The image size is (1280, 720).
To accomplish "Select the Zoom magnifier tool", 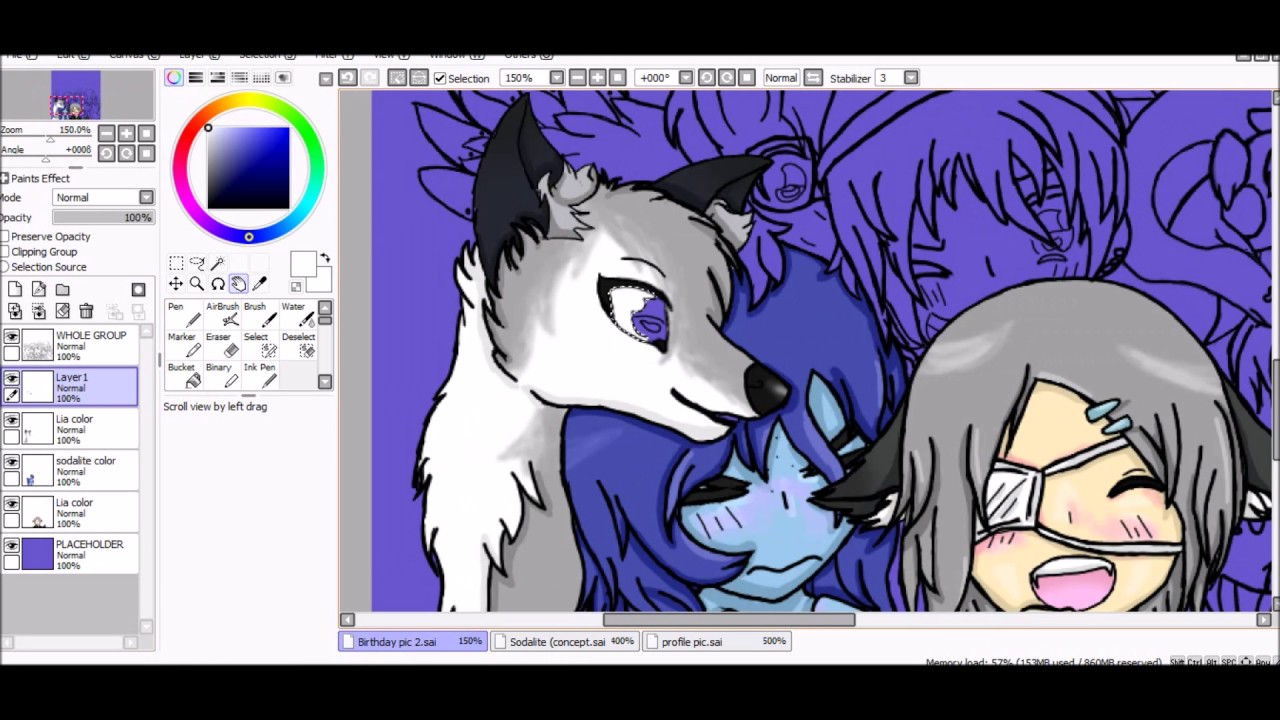I will tap(197, 284).
